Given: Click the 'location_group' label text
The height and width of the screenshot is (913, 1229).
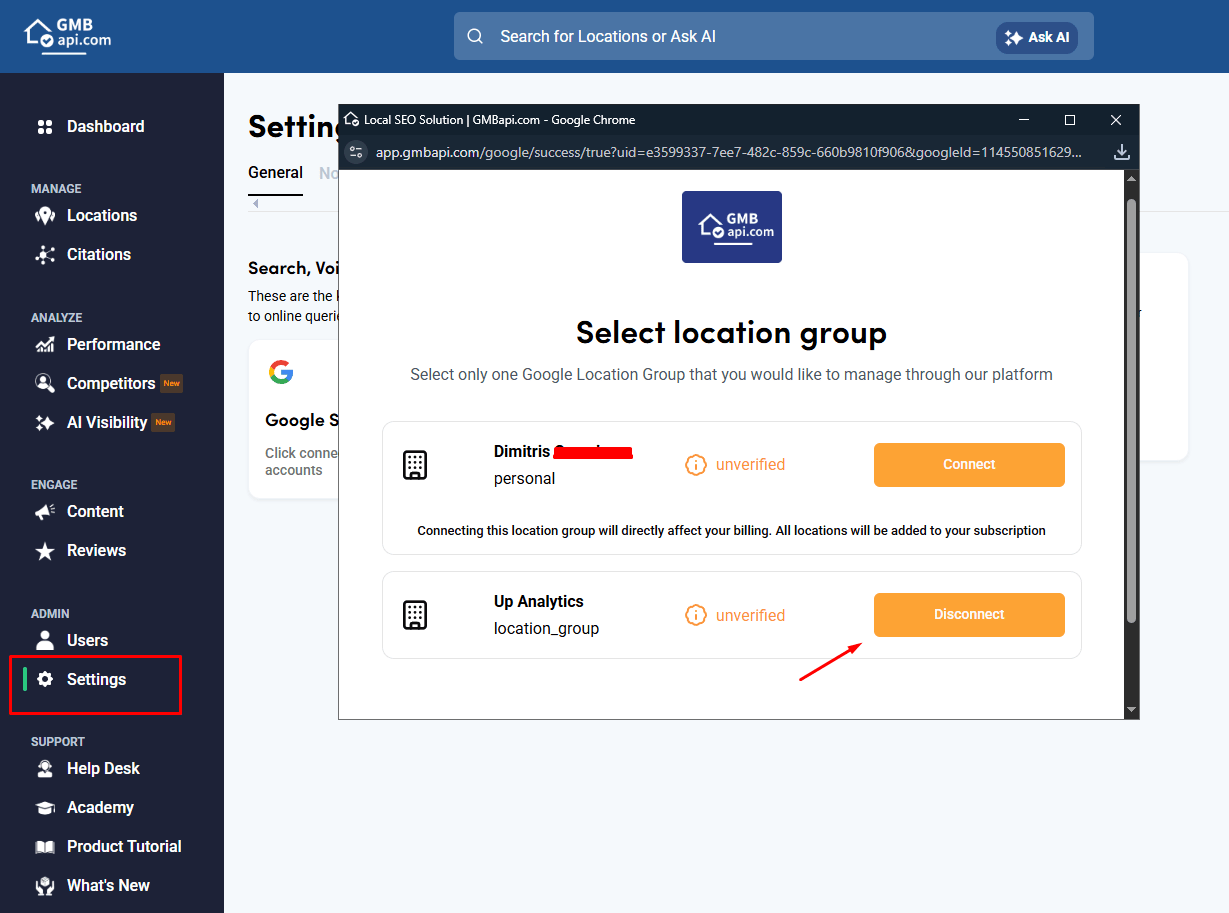Looking at the screenshot, I should pyautogui.click(x=546, y=629).
